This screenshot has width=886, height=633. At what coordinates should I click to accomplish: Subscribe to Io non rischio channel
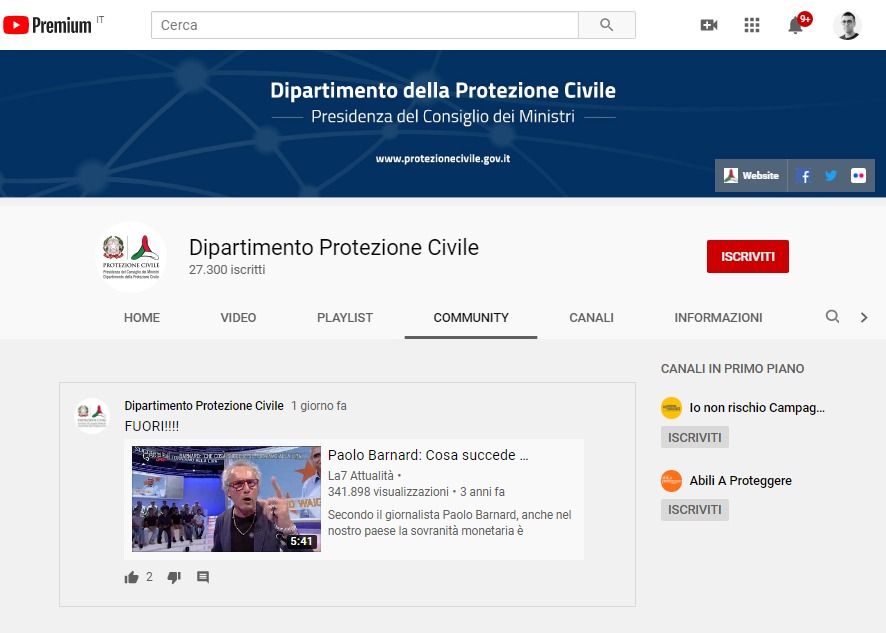point(694,437)
